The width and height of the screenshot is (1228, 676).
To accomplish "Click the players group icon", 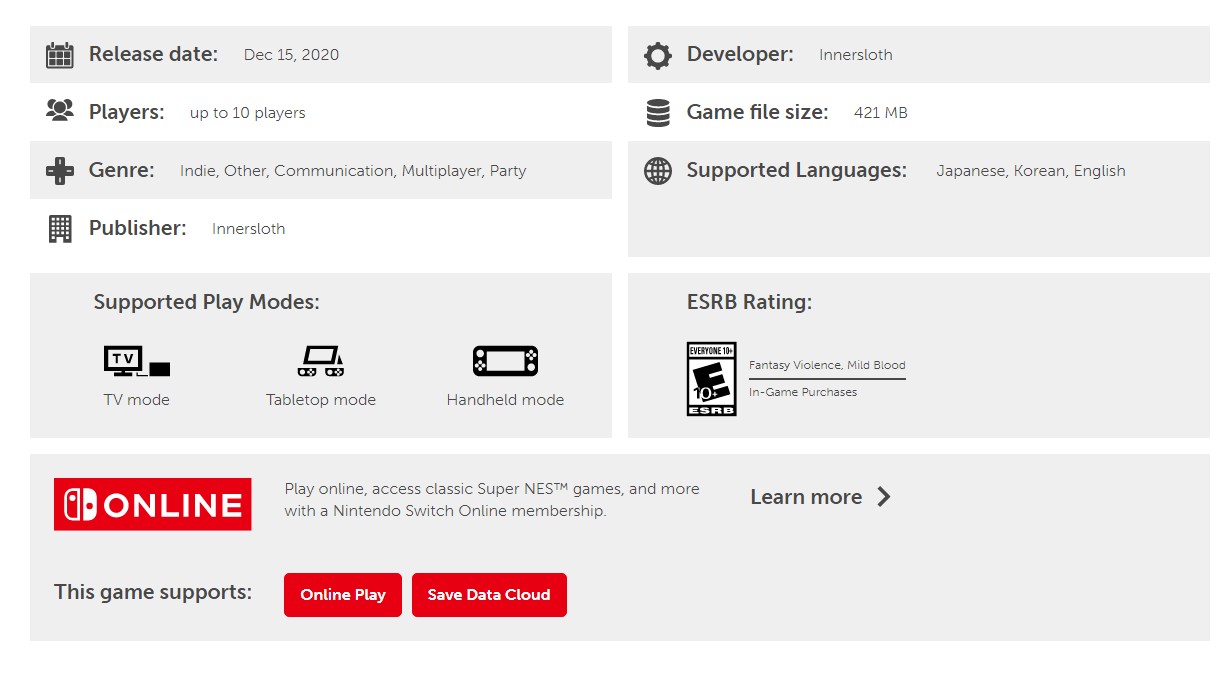I will pyautogui.click(x=60, y=111).
